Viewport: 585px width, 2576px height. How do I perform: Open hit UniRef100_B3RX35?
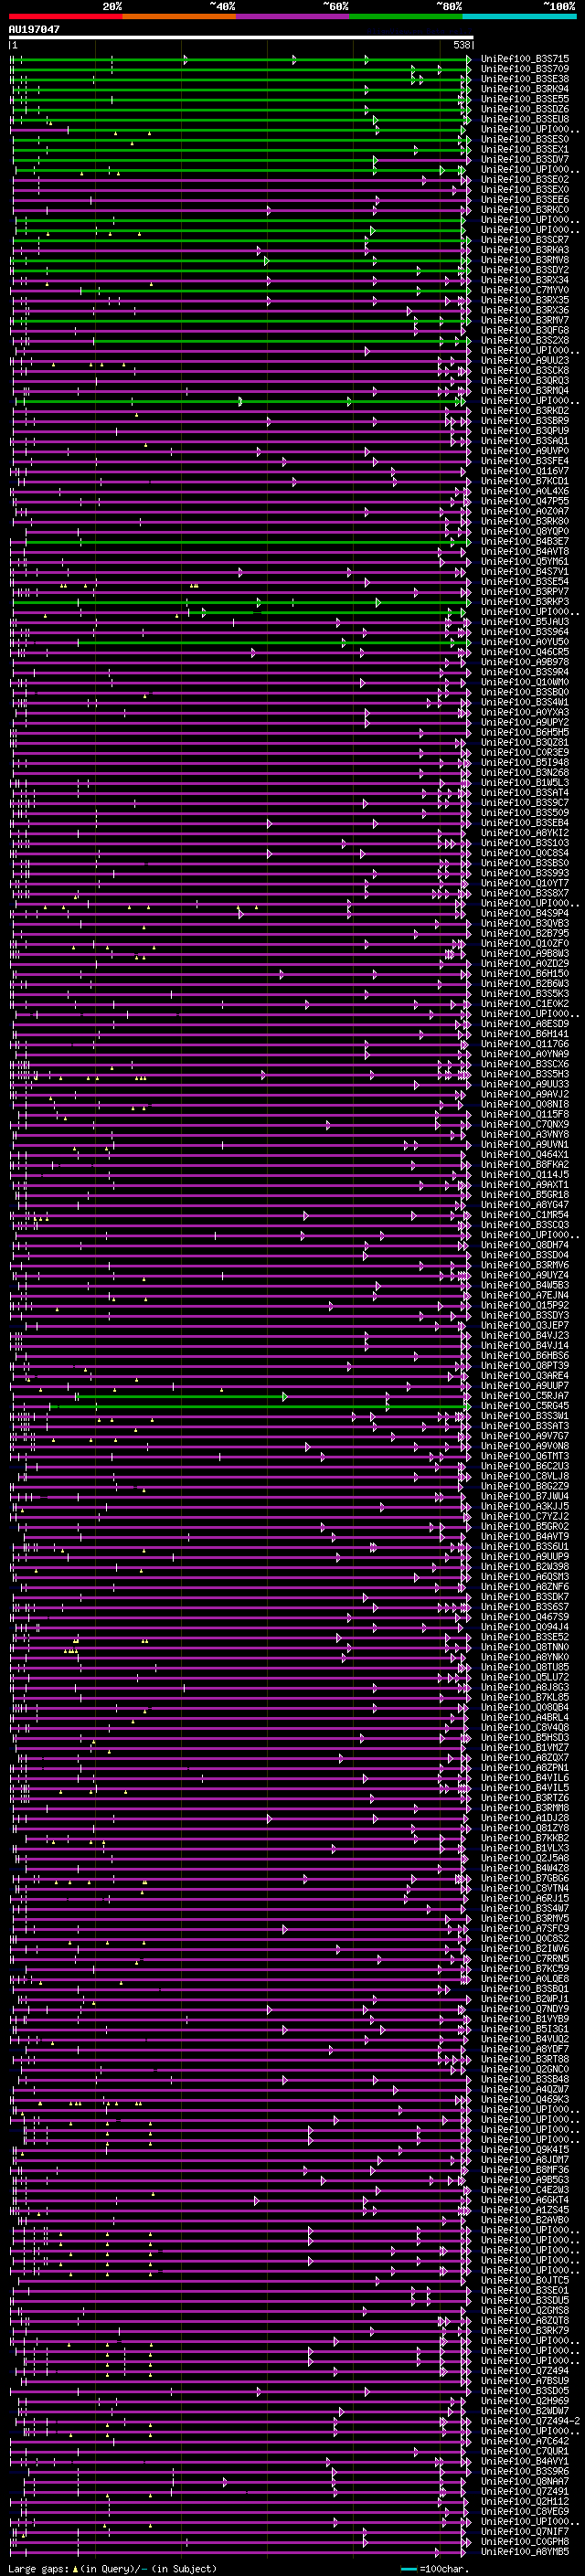coord(525,300)
